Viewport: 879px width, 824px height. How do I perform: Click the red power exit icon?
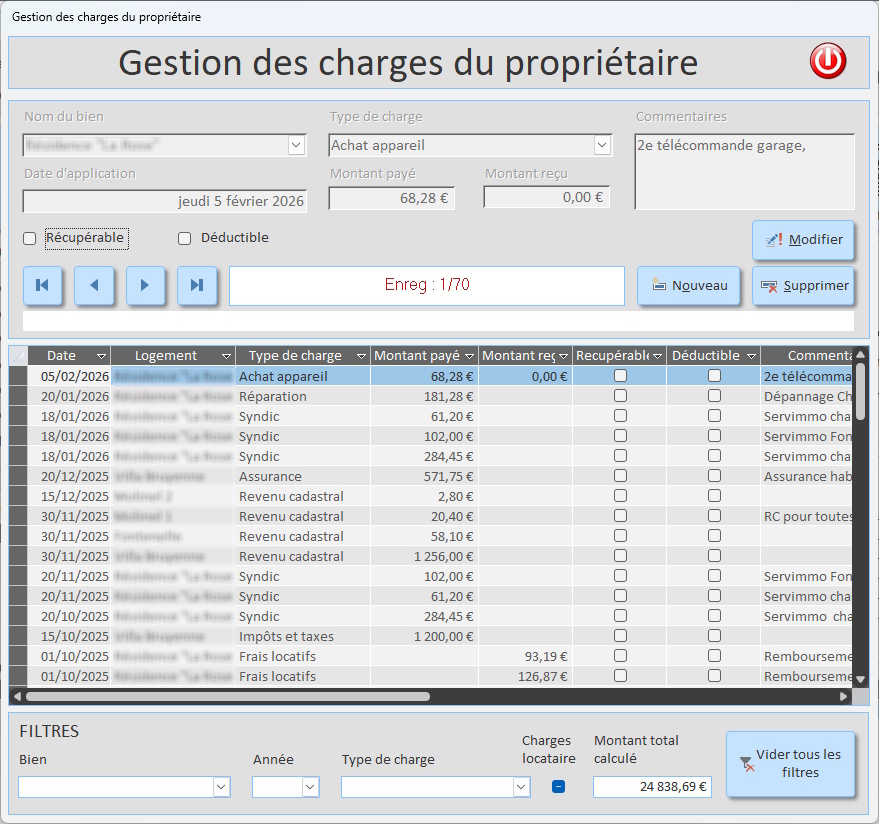pos(827,62)
